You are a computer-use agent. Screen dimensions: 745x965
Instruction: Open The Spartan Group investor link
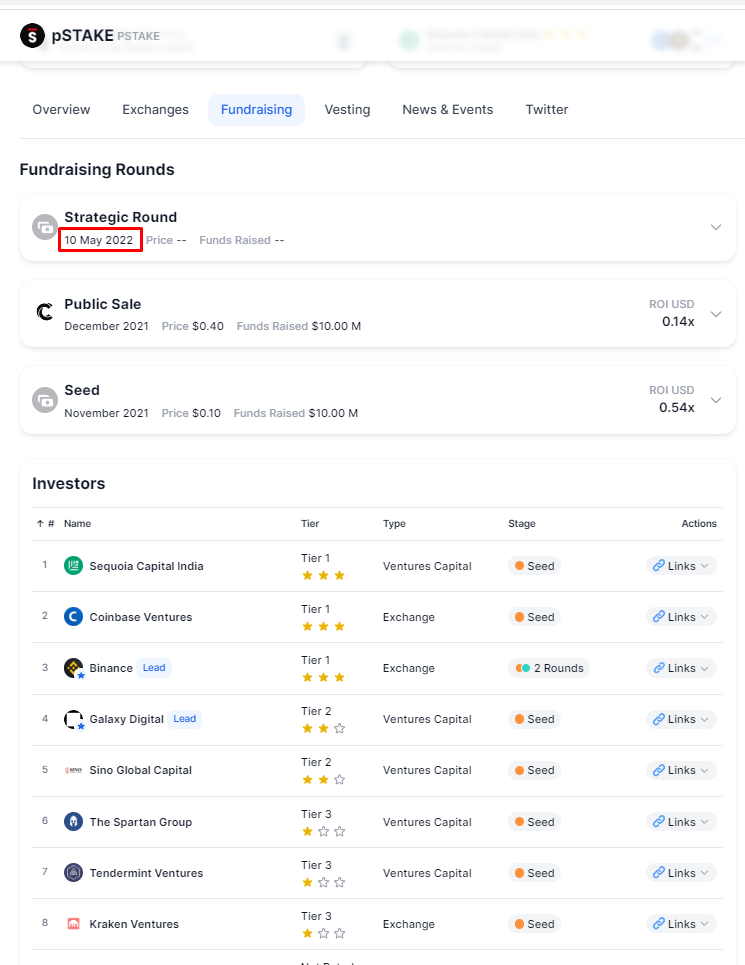coord(141,822)
